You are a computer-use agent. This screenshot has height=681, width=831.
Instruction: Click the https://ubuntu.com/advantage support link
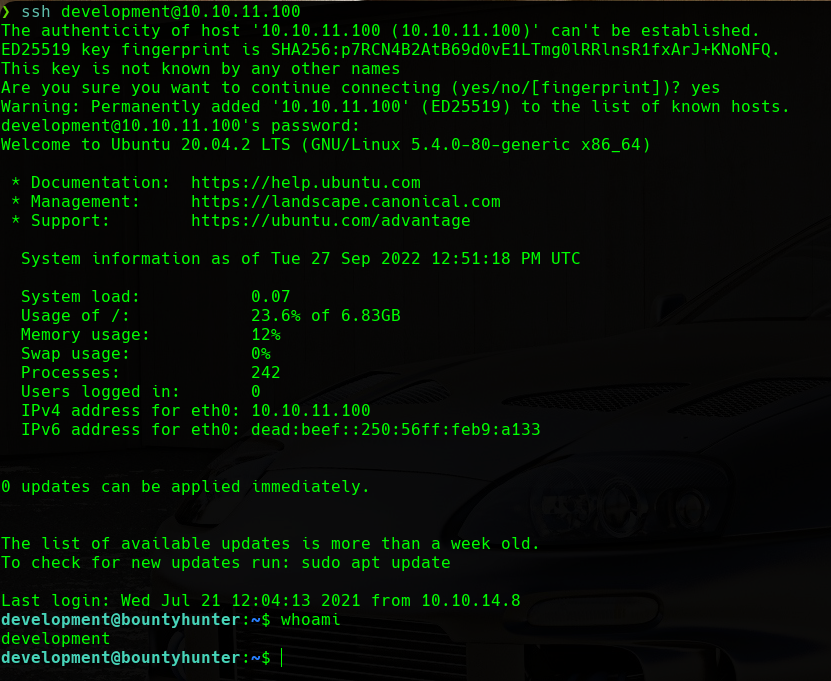(330, 221)
